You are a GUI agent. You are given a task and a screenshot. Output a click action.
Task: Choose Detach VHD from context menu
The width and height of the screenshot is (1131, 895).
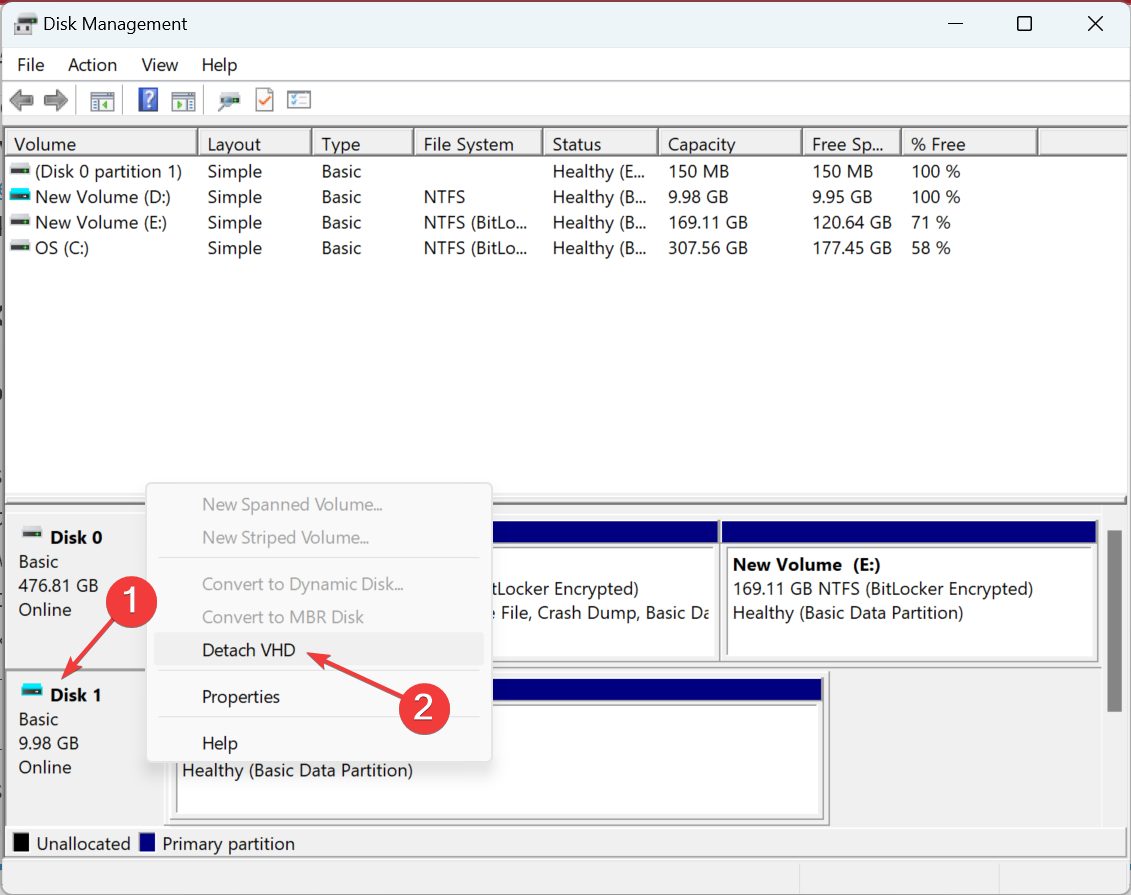(x=318, y=650)
